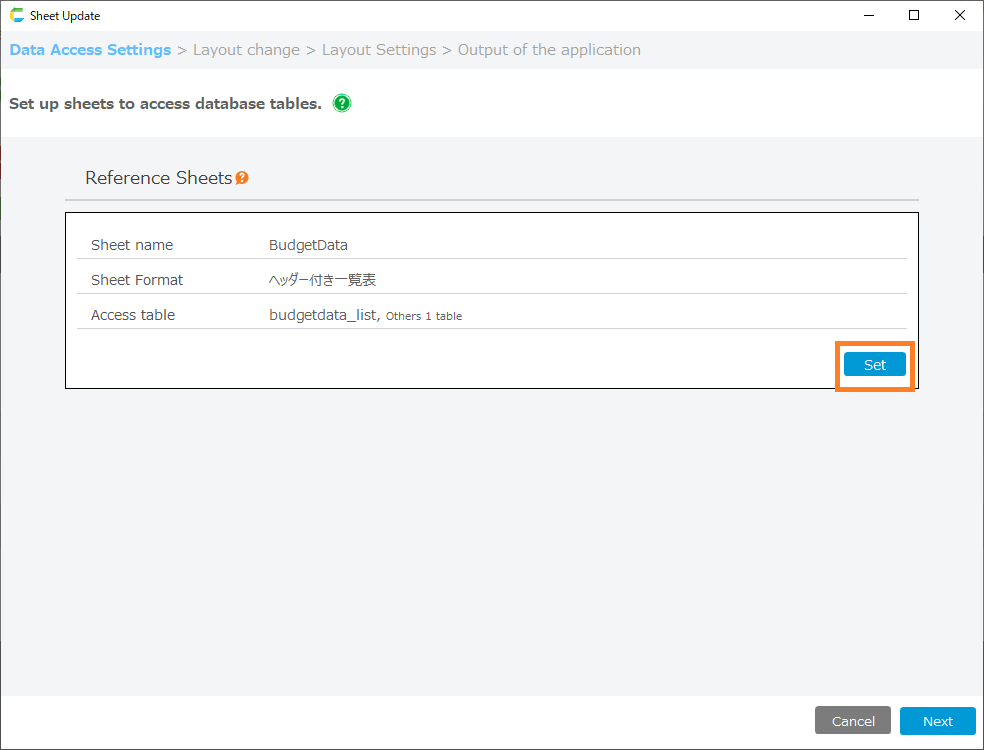Minimize the Sheet Update window
The width and height of the screenshot is (984, 750).
(x=868, y=15)
